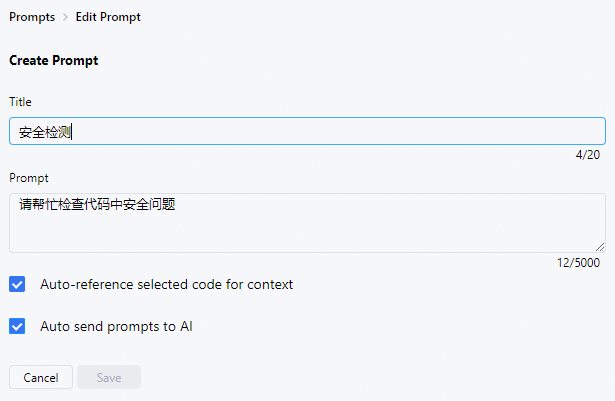
Task: Uncheck Auto send prompts to AI checkbox
Action: 17,326
